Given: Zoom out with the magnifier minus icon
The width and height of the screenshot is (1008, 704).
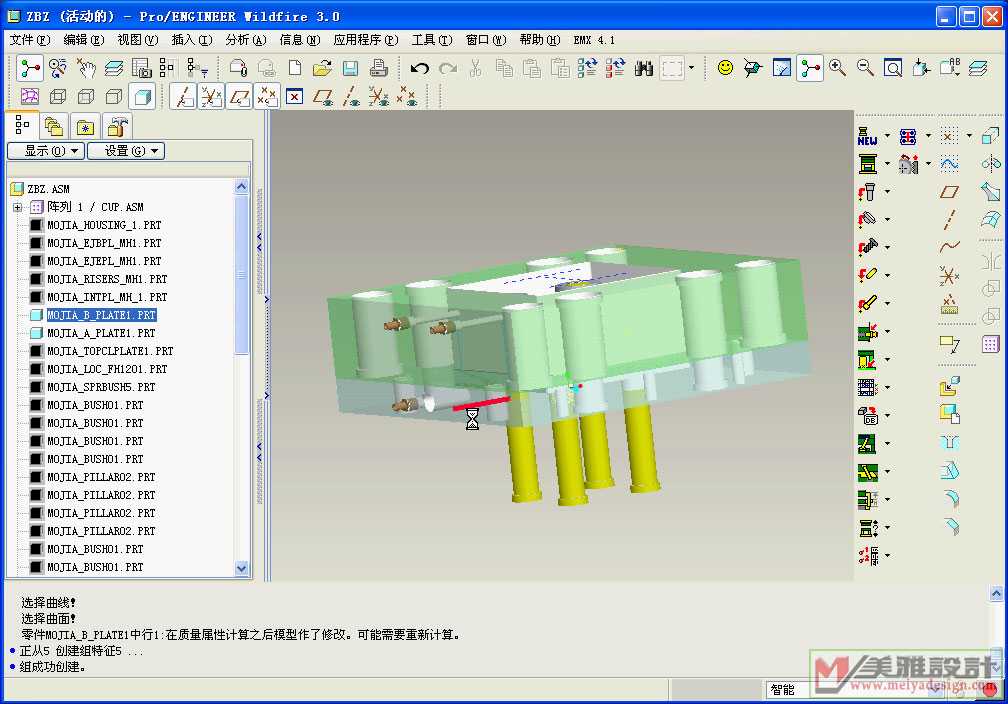Looking at the screenshot, I should tap(865, 68).
